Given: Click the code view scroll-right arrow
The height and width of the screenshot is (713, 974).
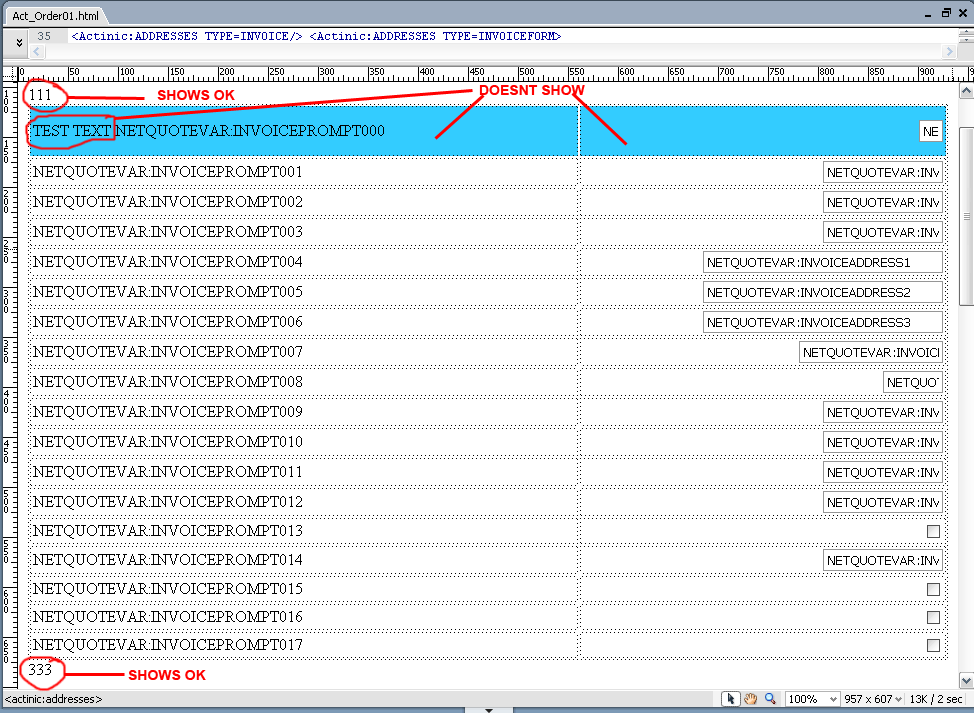Looking at the screenshot, I should (949, 52).
